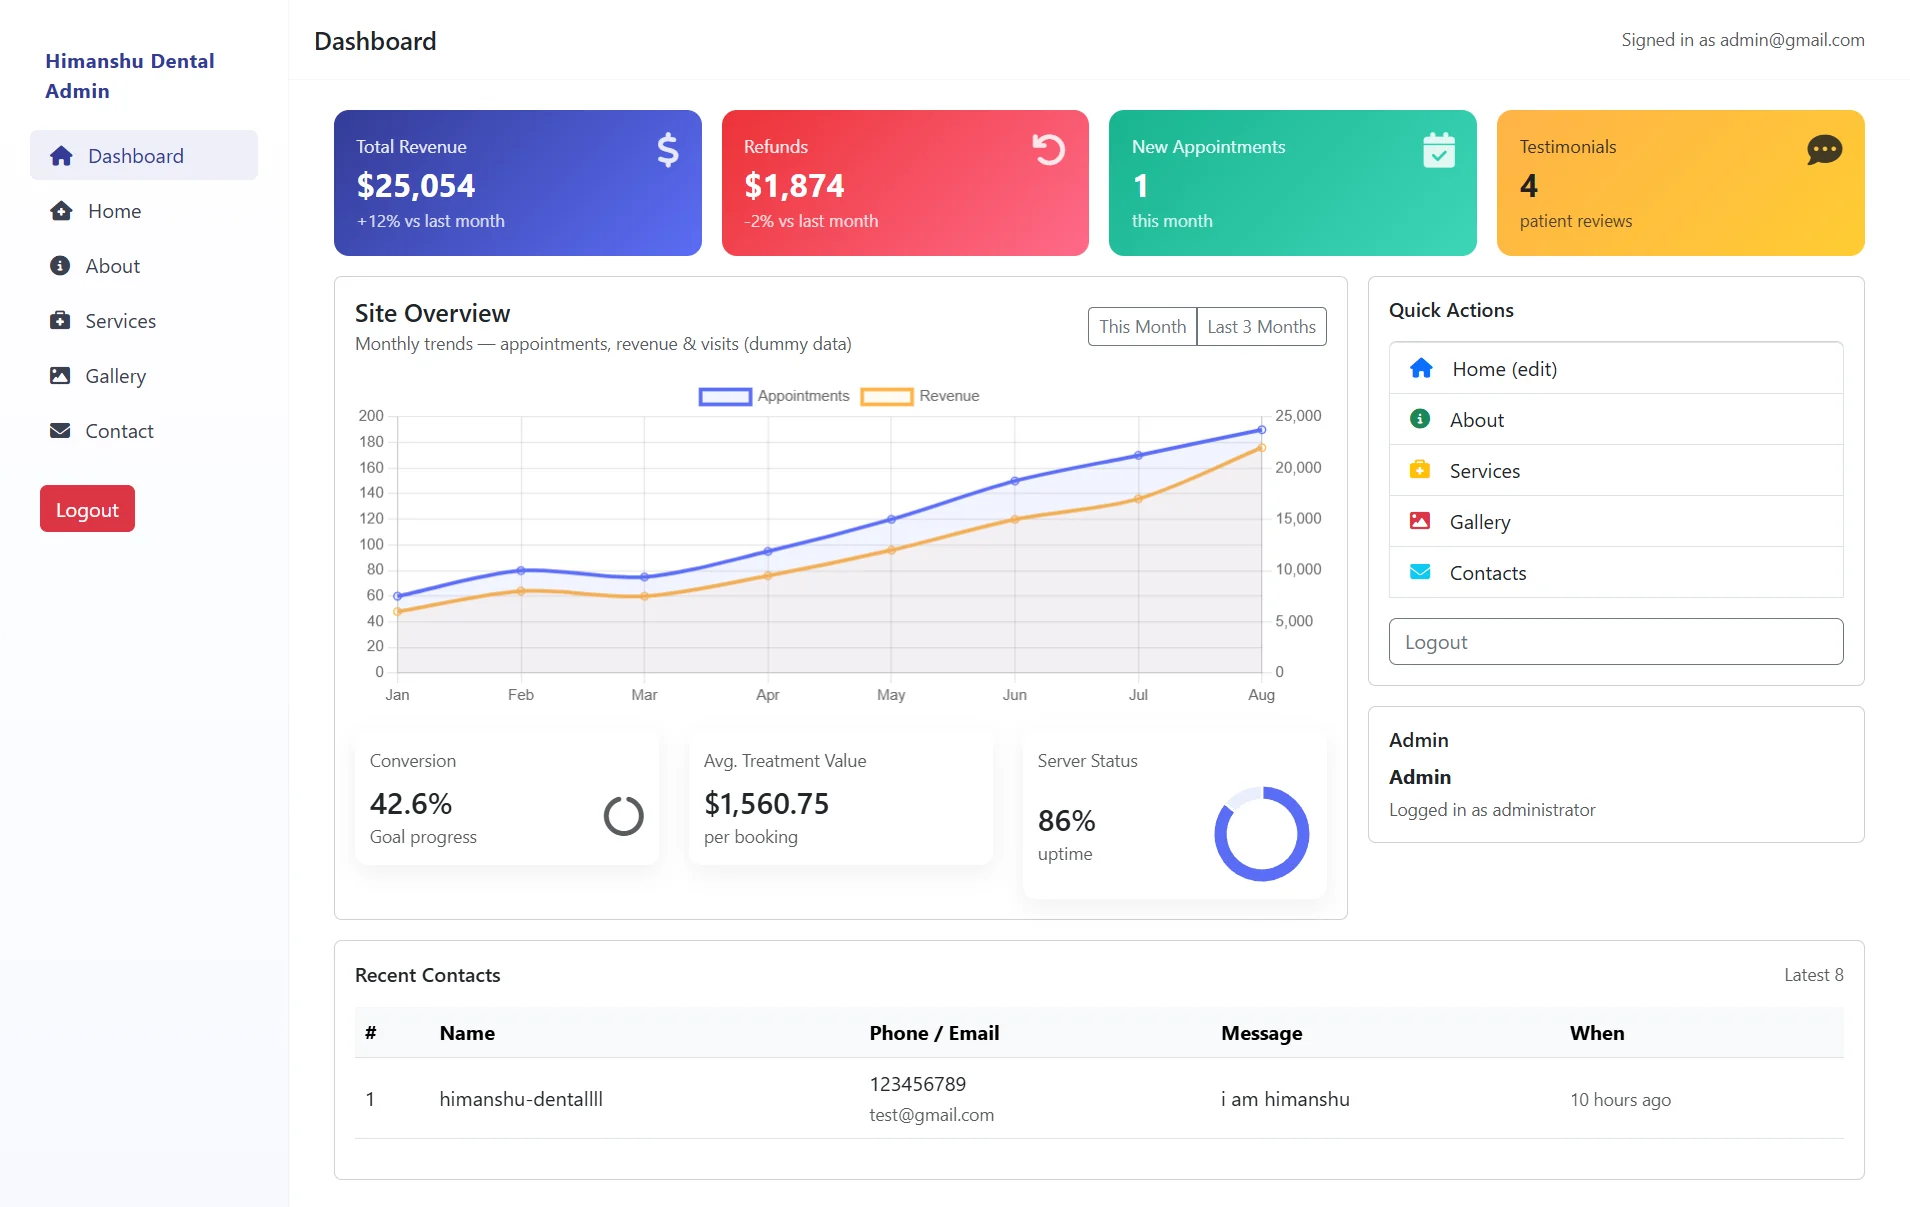Click Logout inside the Quick Actions panel
The image size is (1910, 1207).
click(x=1614, y=641)
